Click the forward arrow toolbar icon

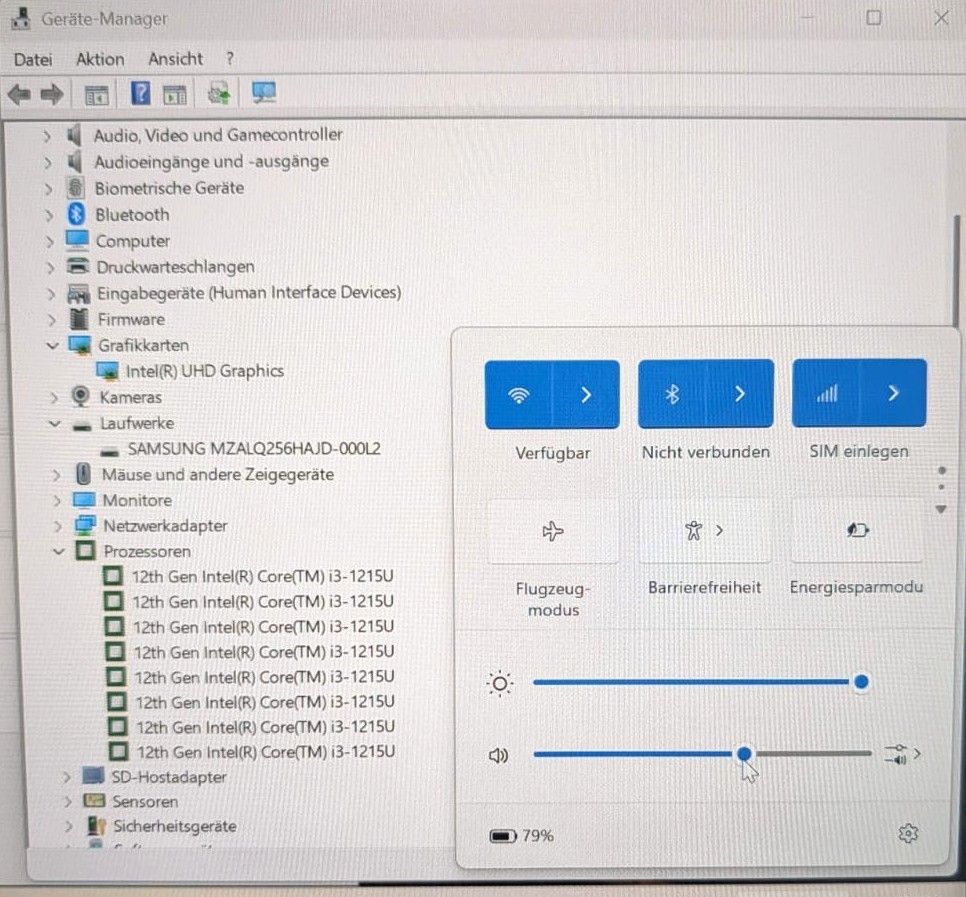pos(52,95)
